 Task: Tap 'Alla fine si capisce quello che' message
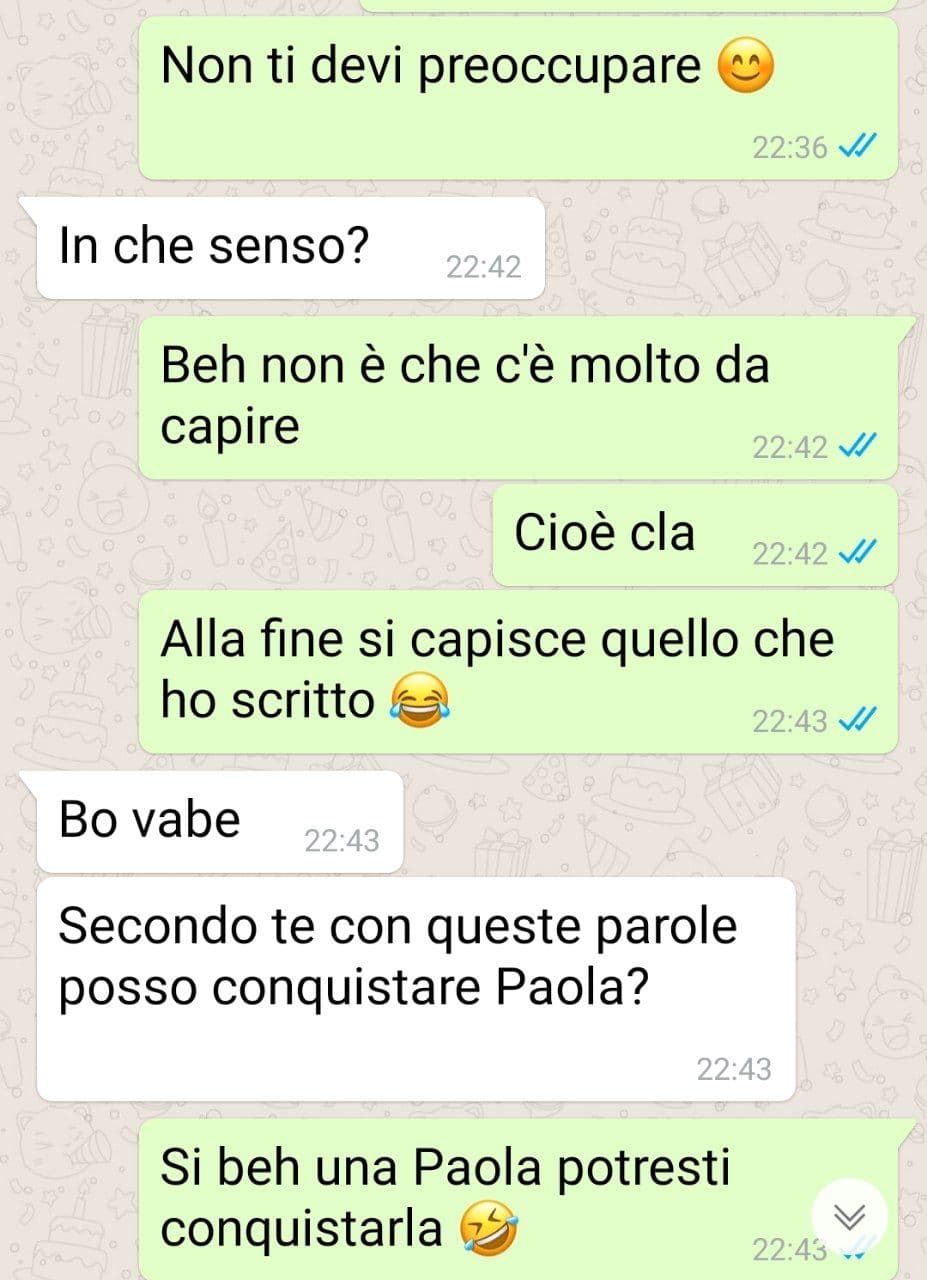[x=497, y=640]
